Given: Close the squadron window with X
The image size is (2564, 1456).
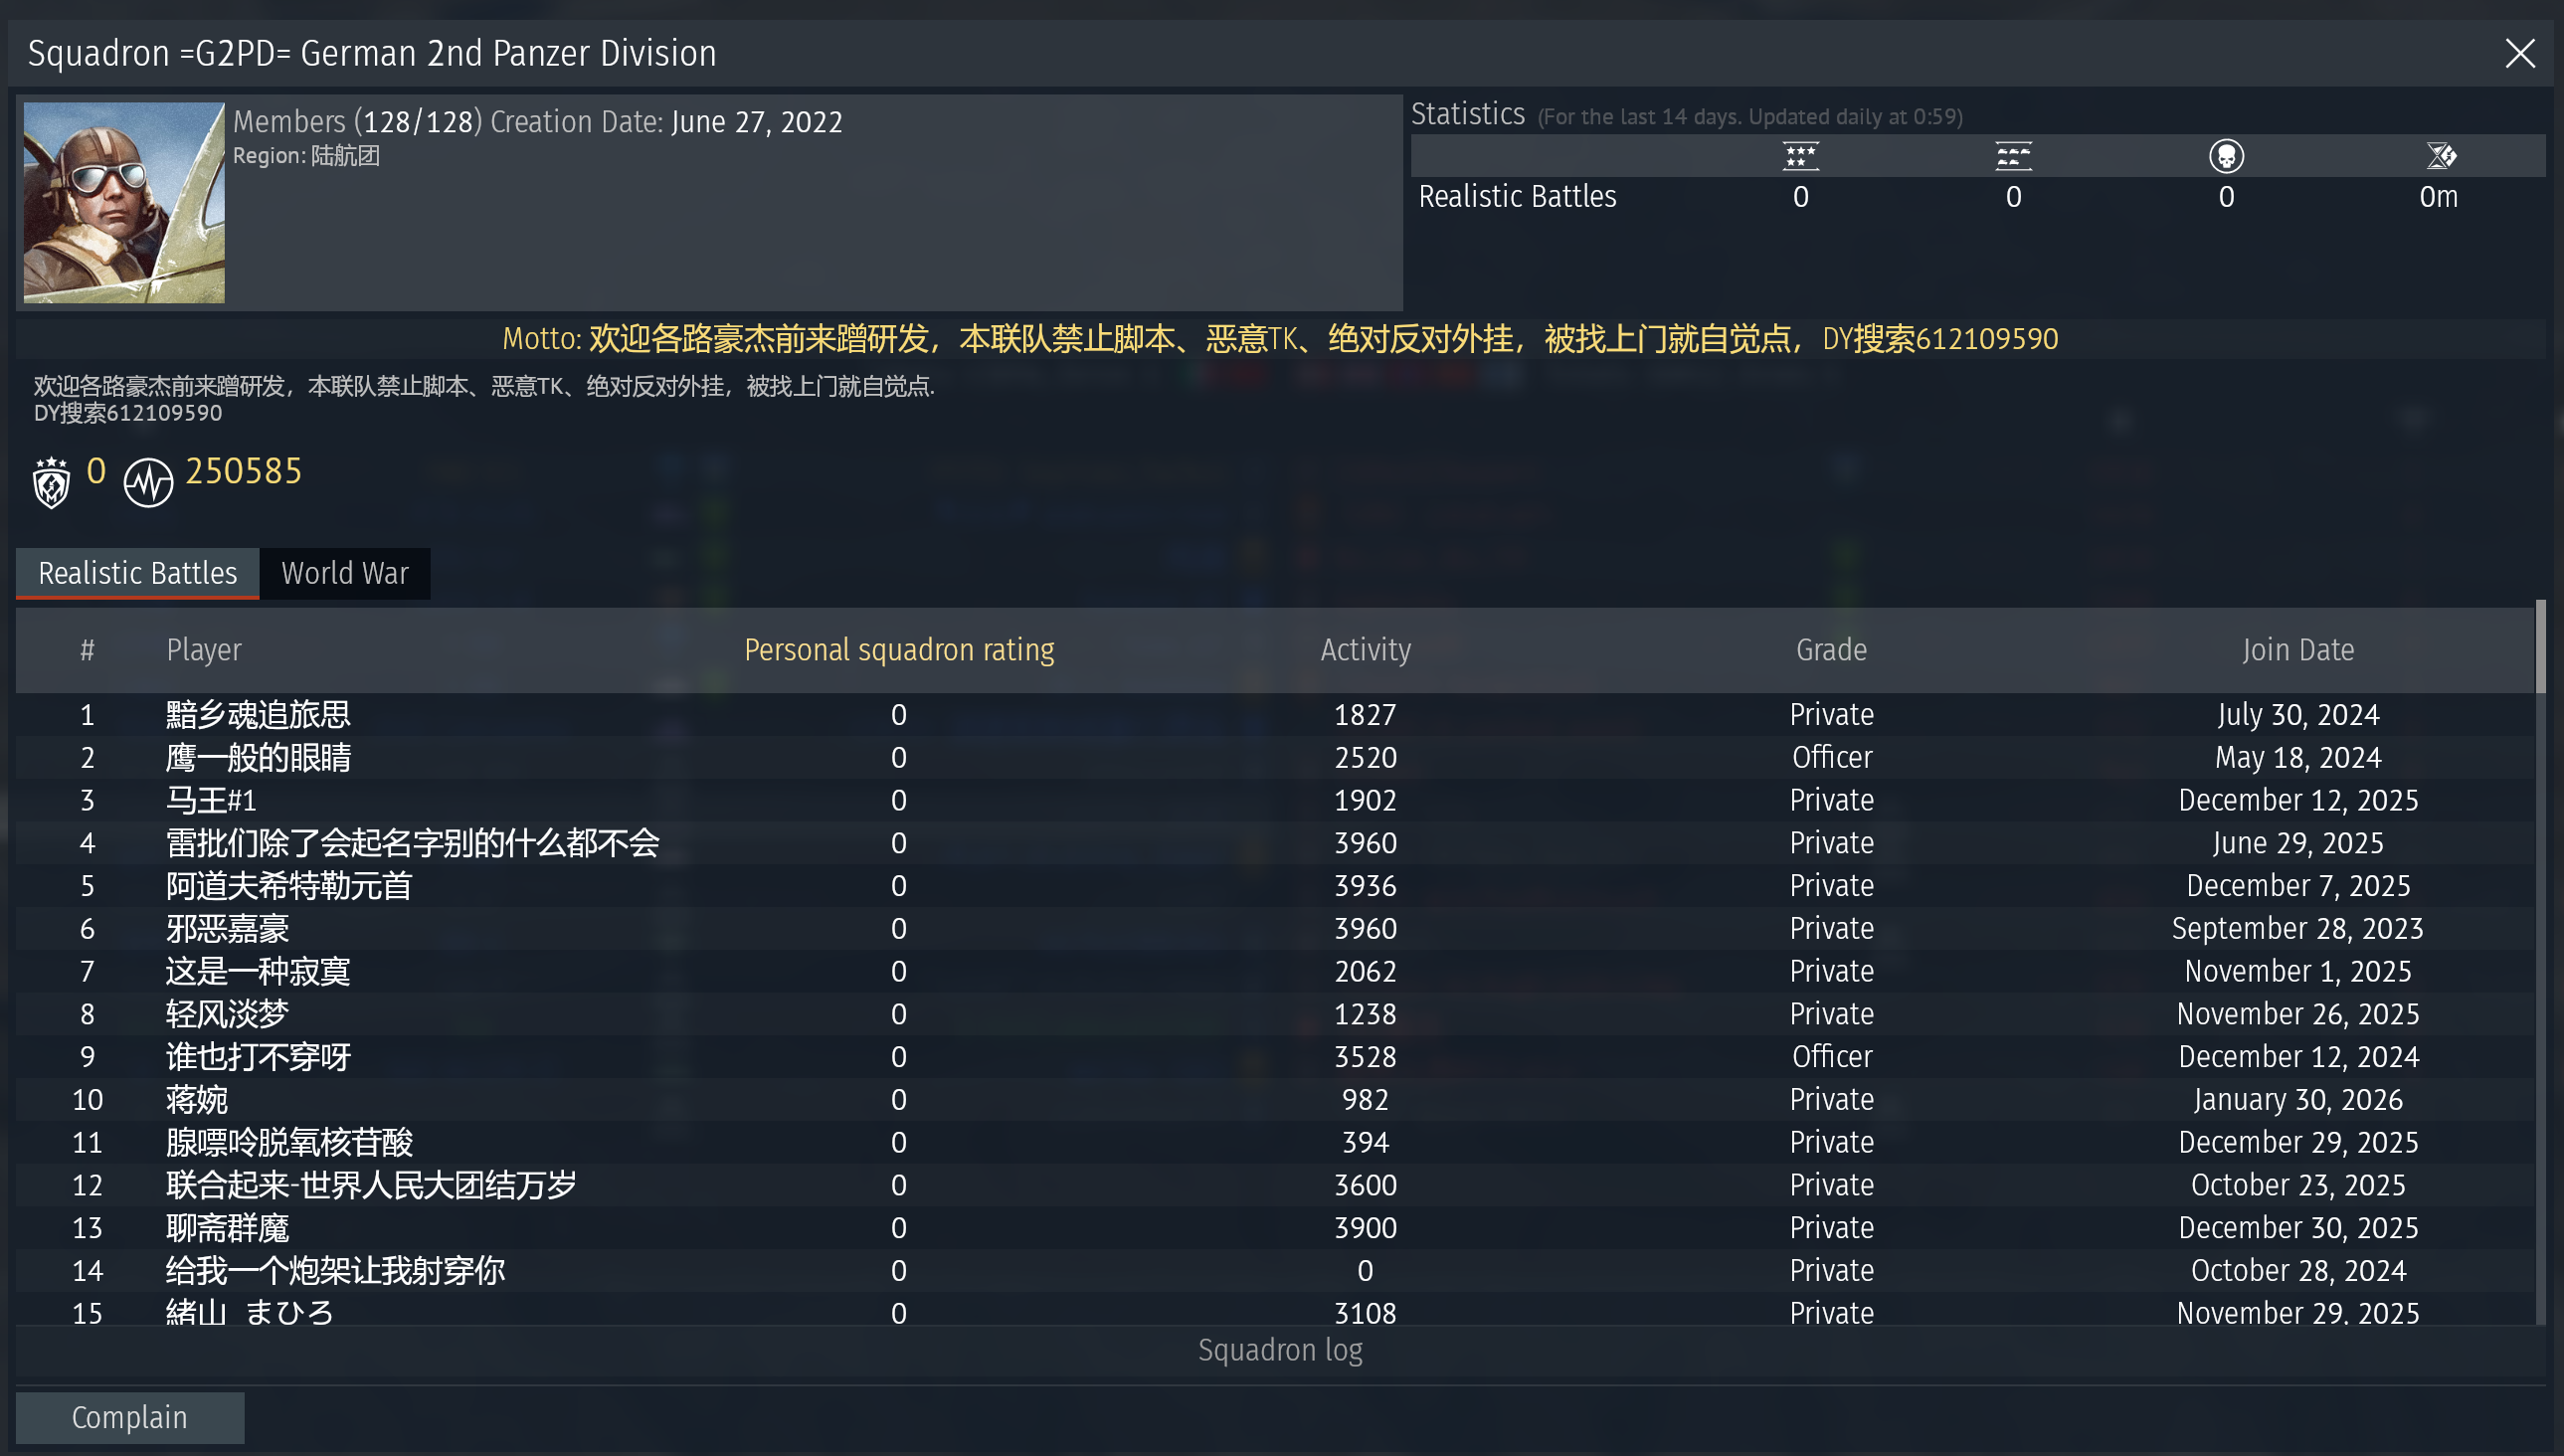Looking at the screenshot, I should click(x=2519, y=53).
